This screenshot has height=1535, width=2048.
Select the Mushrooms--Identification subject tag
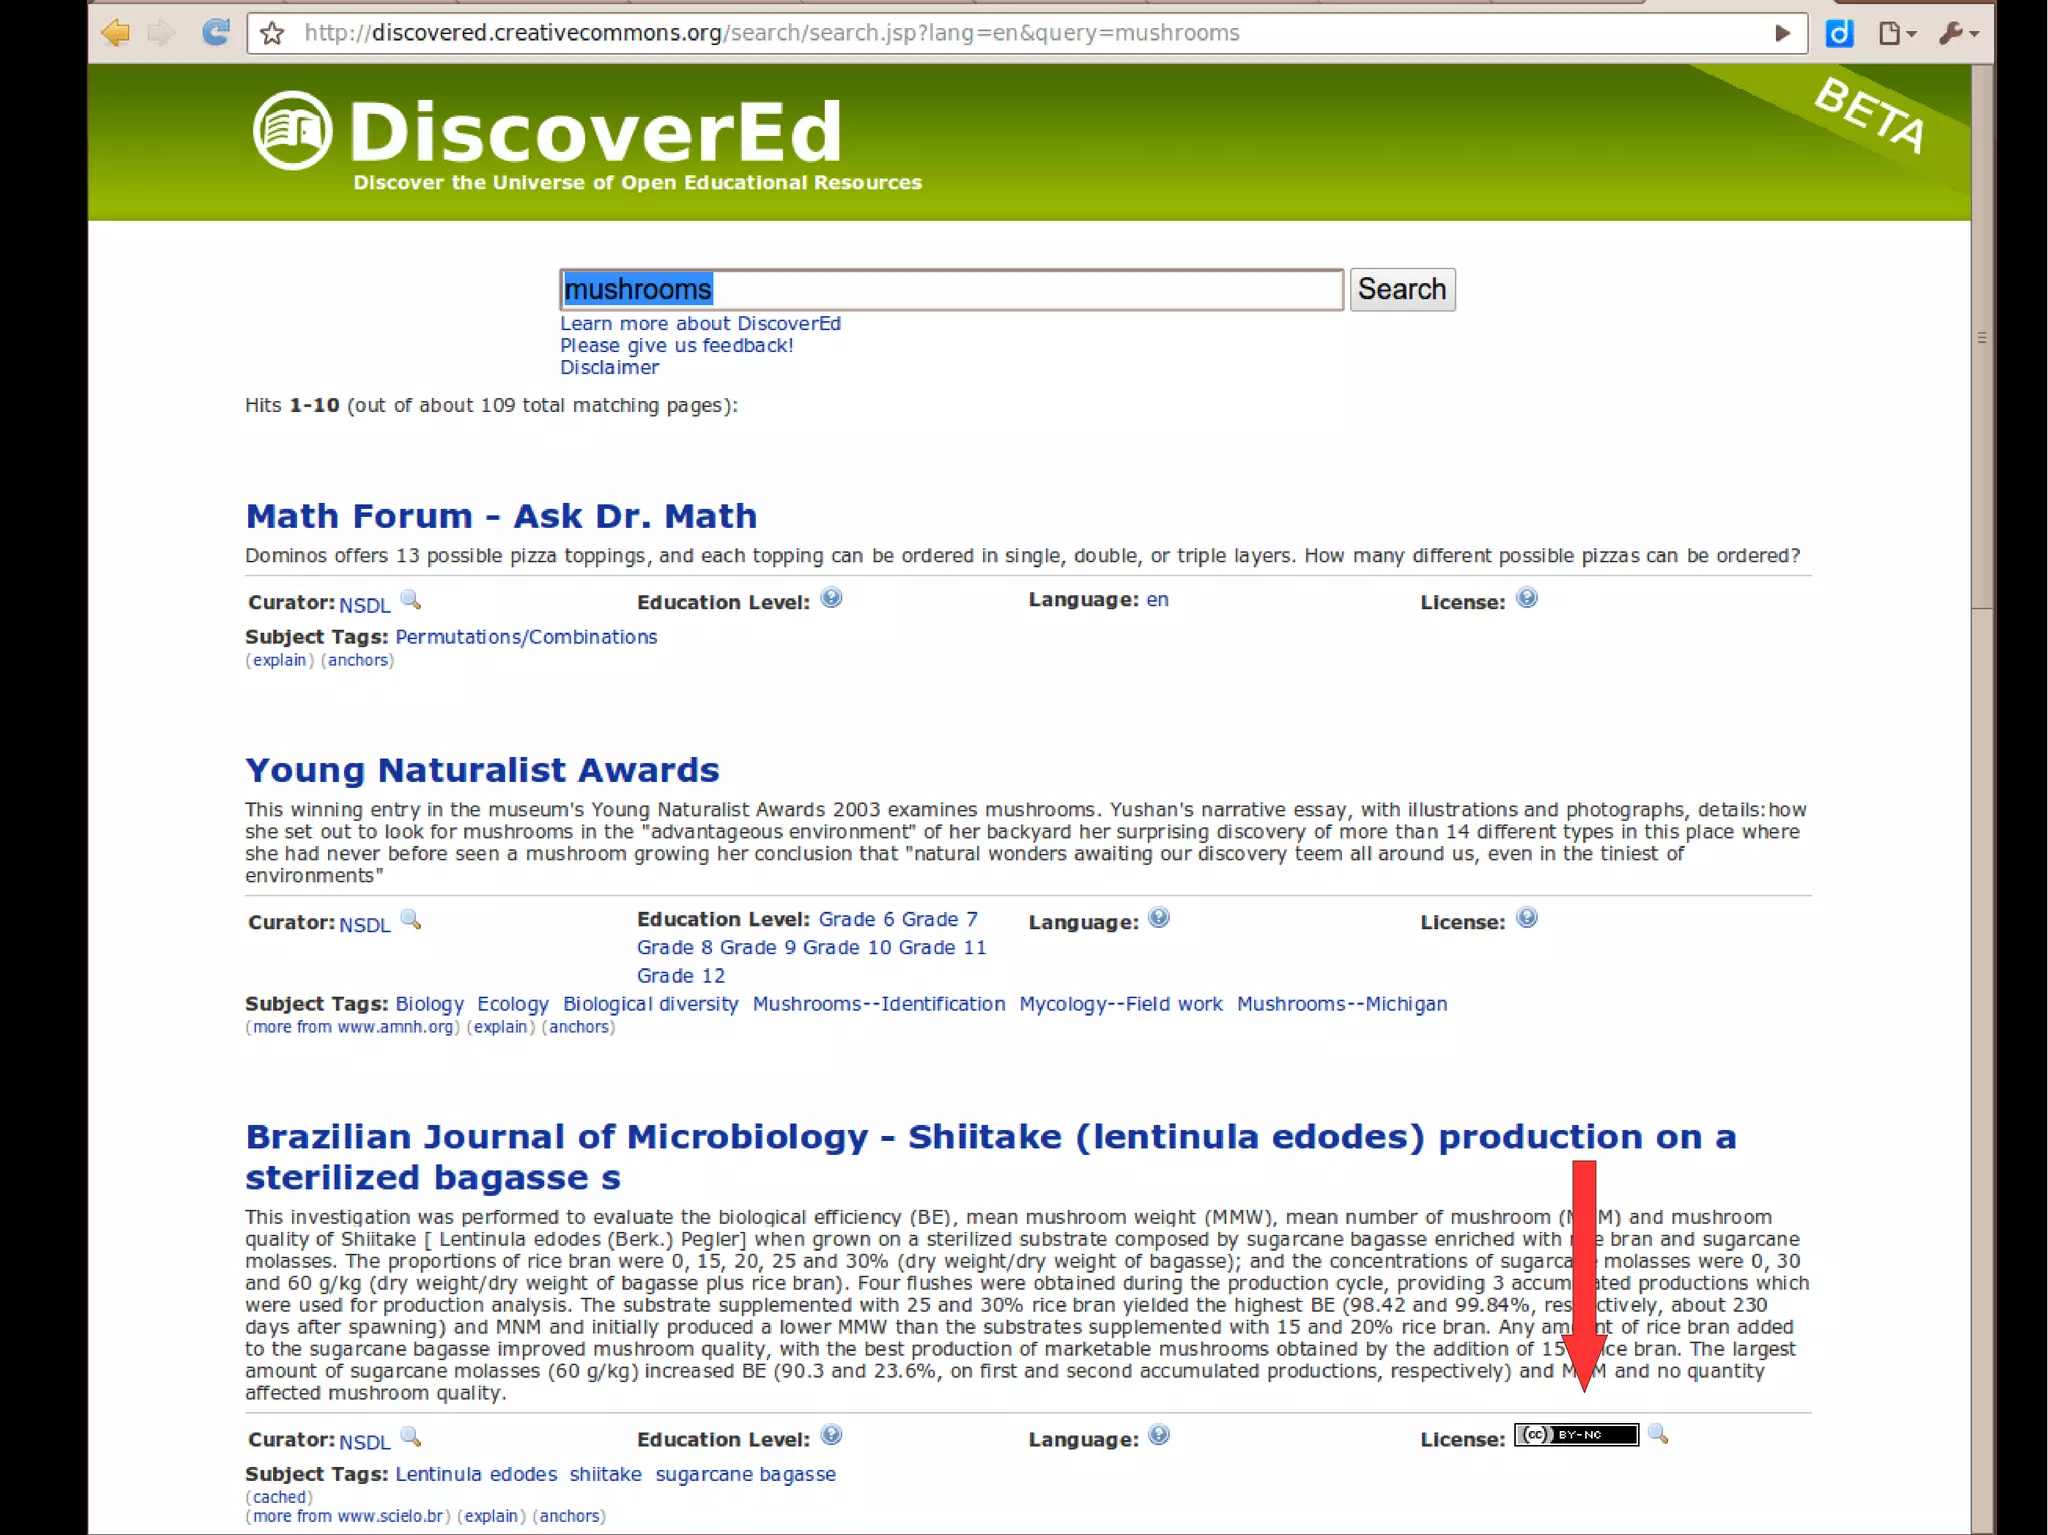[x=878, y=1004]
